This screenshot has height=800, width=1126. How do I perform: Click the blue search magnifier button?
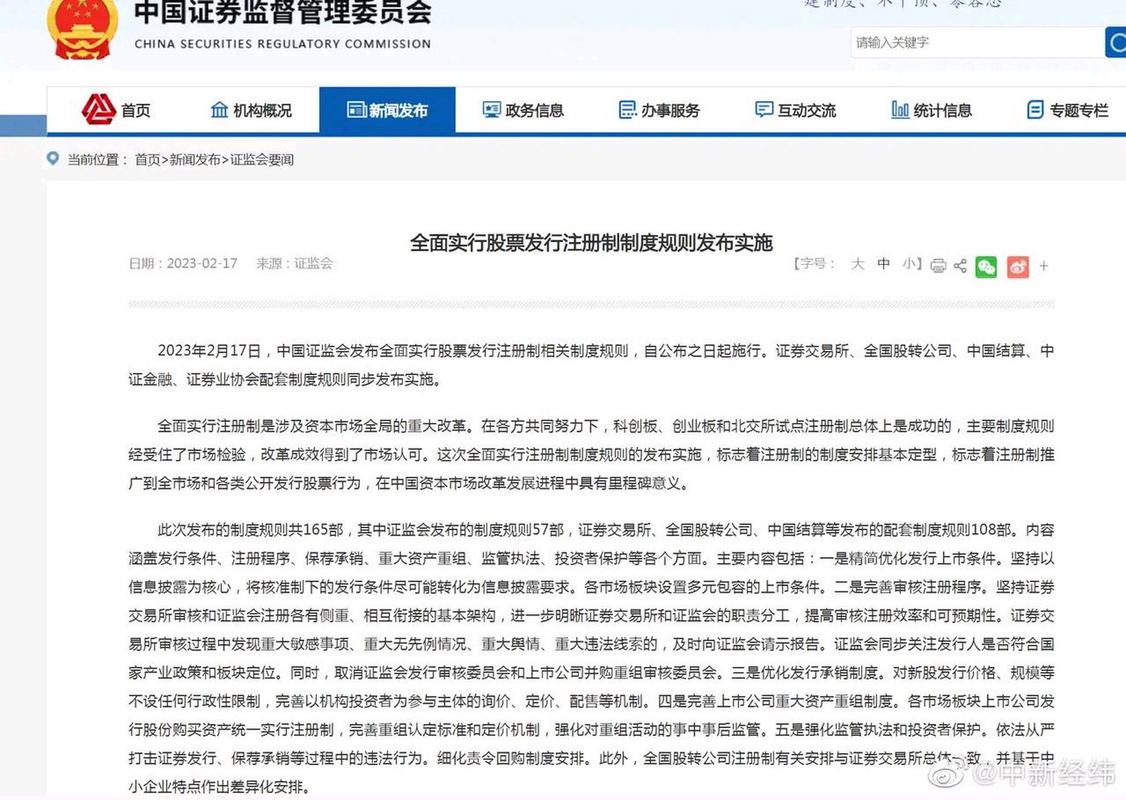point(1117,43)
